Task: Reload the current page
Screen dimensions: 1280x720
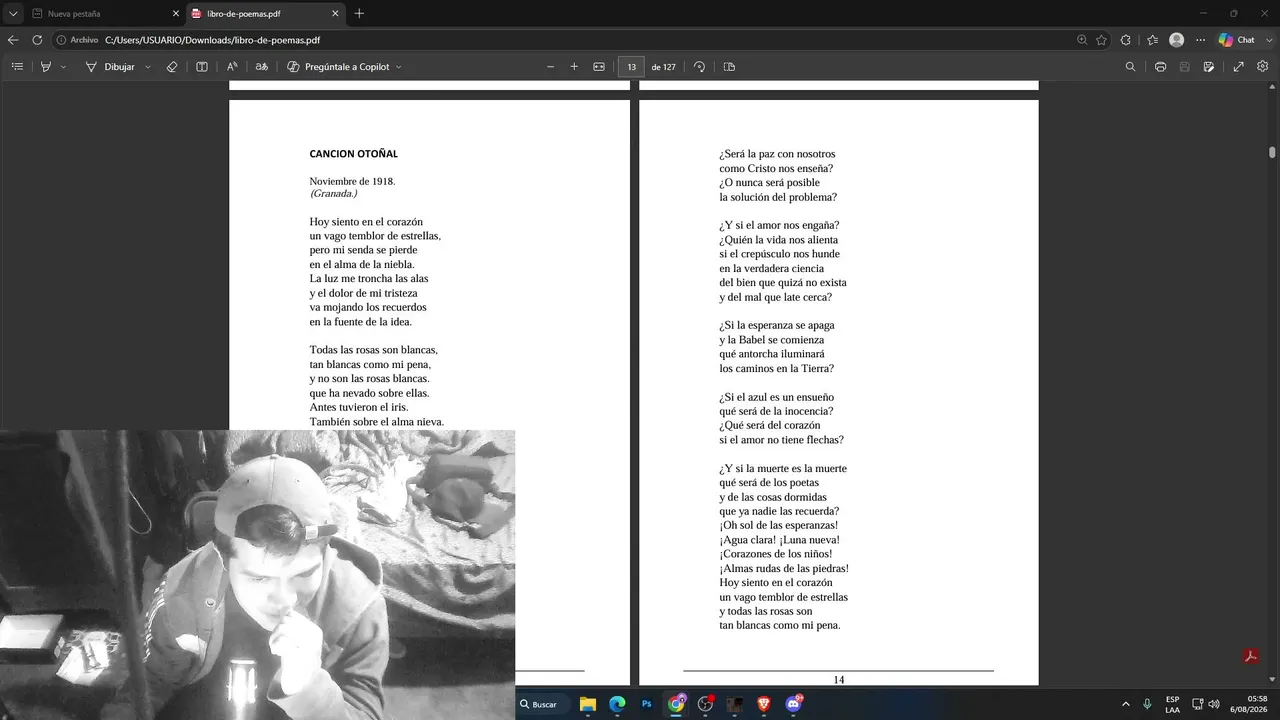Action: pyautogui.click(x=37, y=40)
